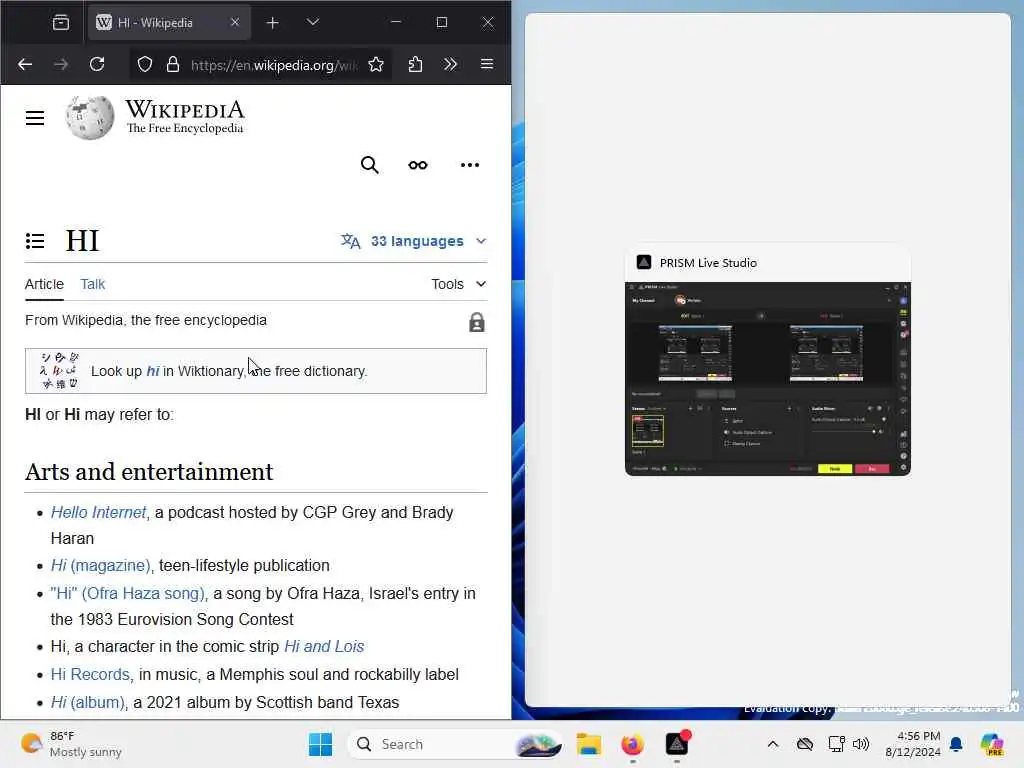Click the page protection lock icon
Viewport: 1024px width, 768px height.
click(x=477, y=322)
